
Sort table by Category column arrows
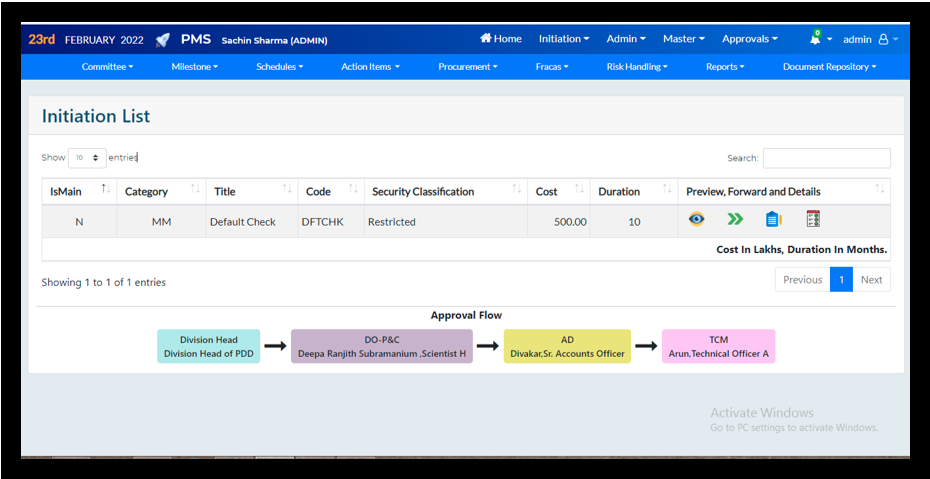[195, 190]
